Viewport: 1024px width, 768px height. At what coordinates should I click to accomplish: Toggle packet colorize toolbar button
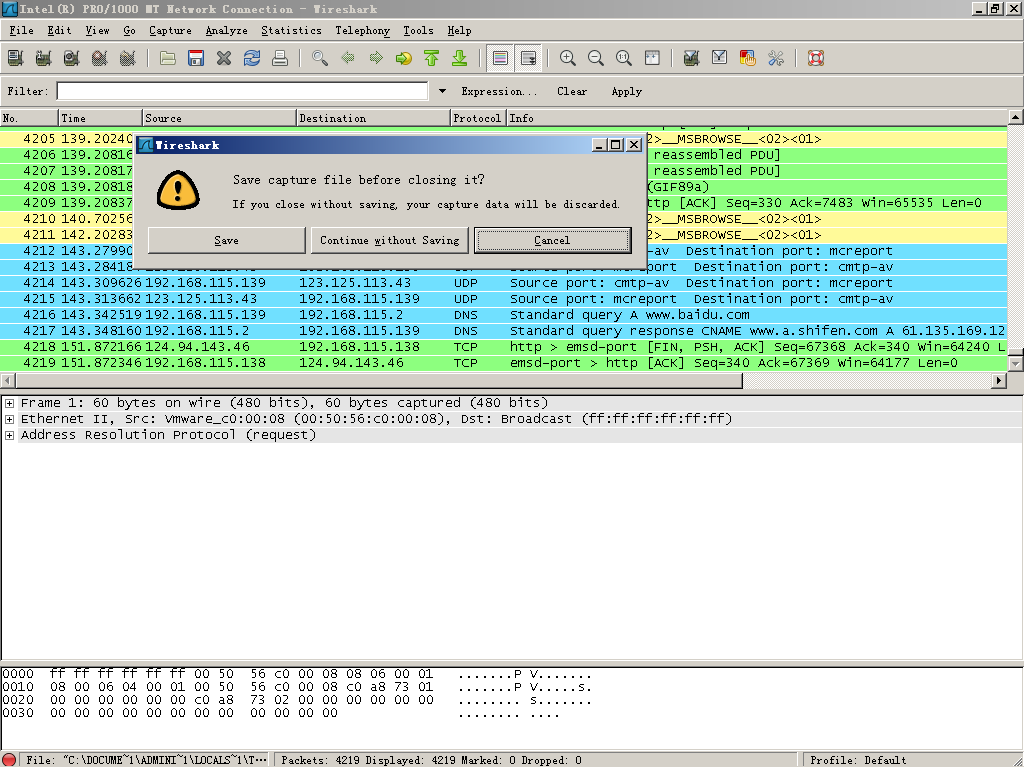coord(500,58)
